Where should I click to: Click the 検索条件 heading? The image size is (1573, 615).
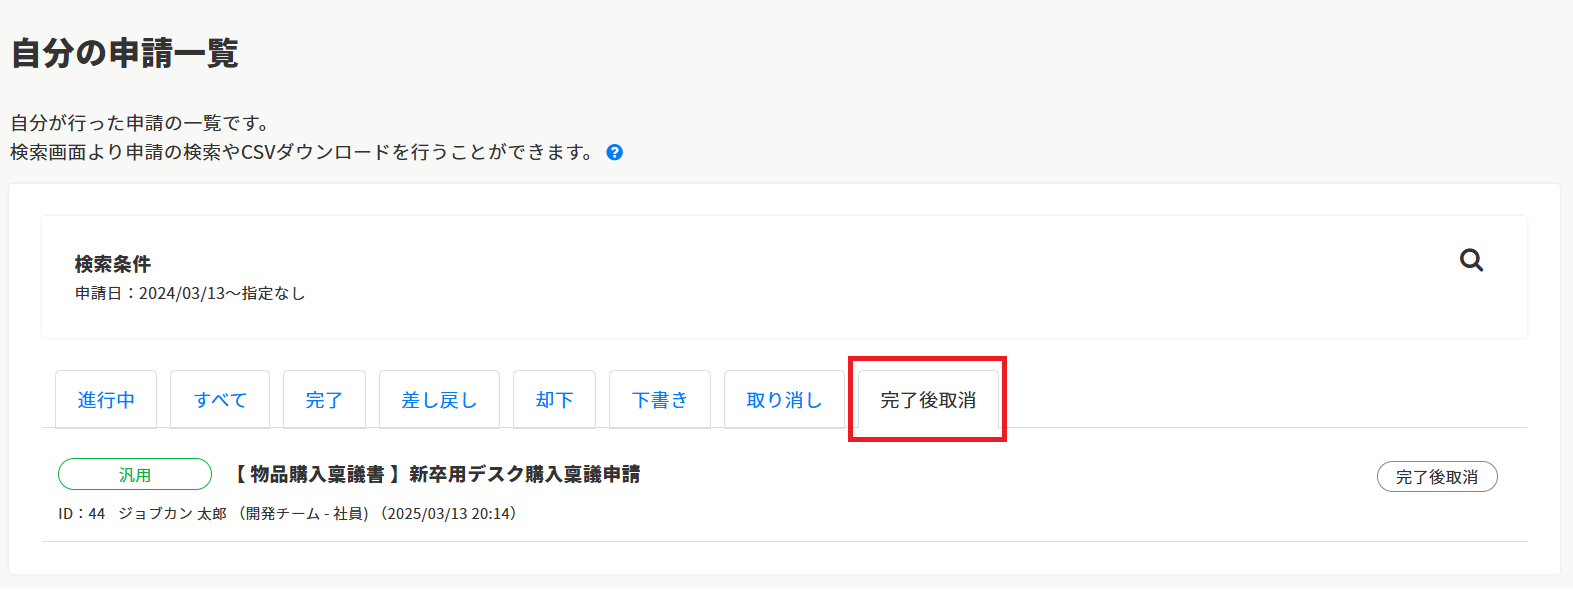[113, 264]
